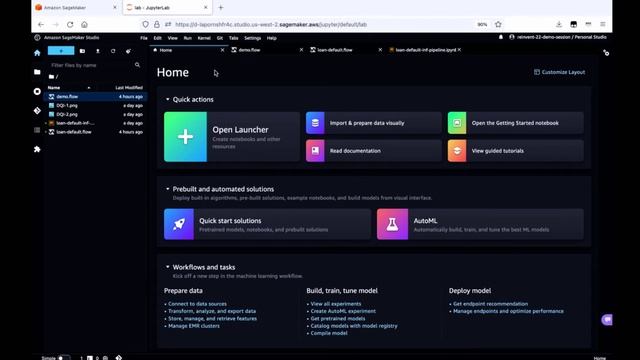Open the Tabs menu
Viewport: 640px width, 360px height.
[x=233, y=38]
